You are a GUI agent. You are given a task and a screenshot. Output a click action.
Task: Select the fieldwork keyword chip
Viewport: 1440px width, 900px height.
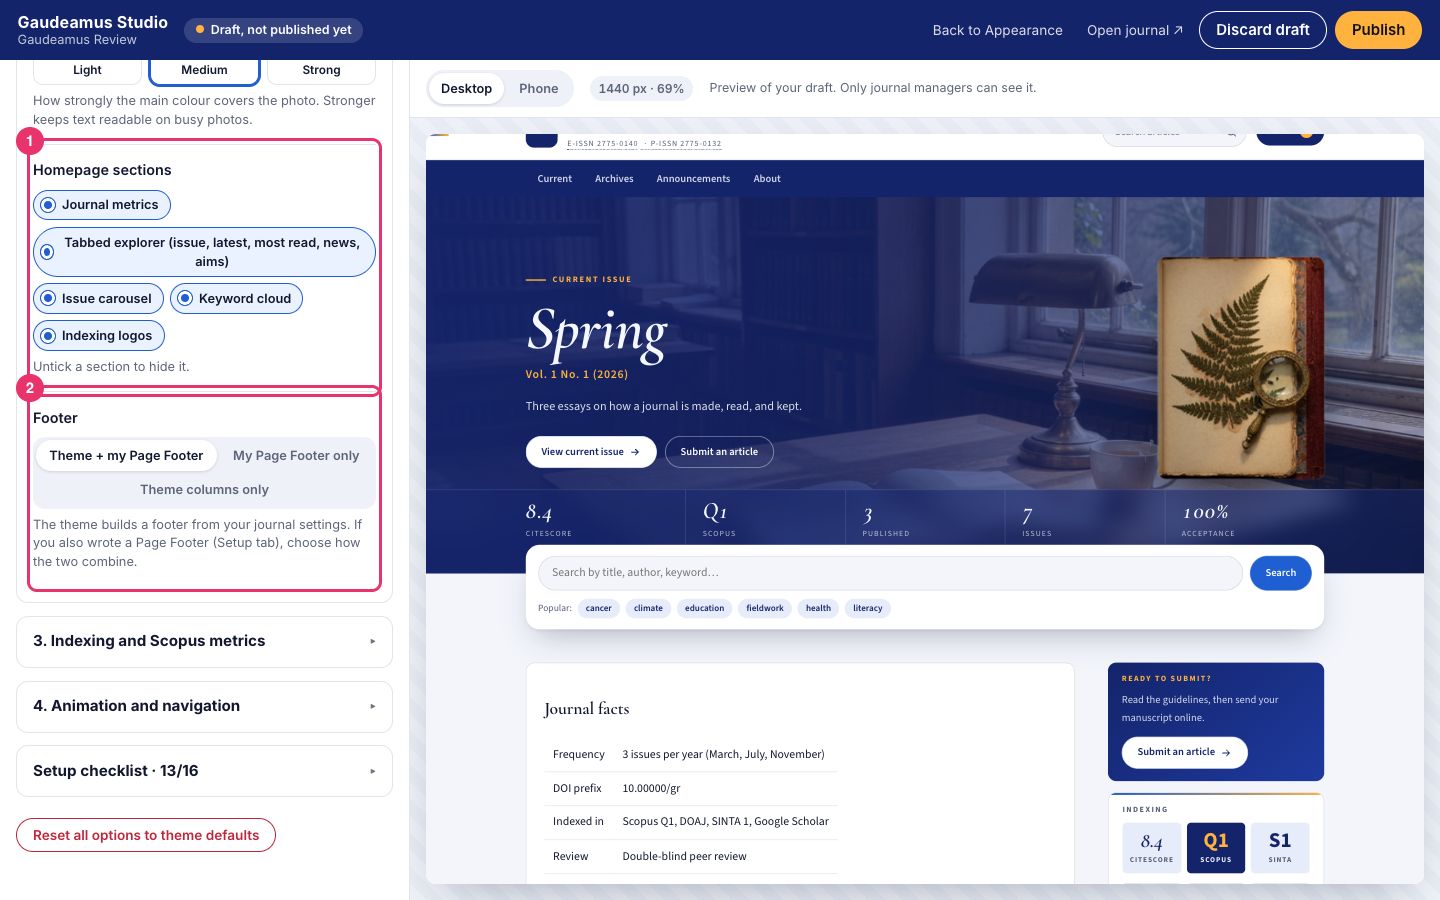click(x=765, y=609)
